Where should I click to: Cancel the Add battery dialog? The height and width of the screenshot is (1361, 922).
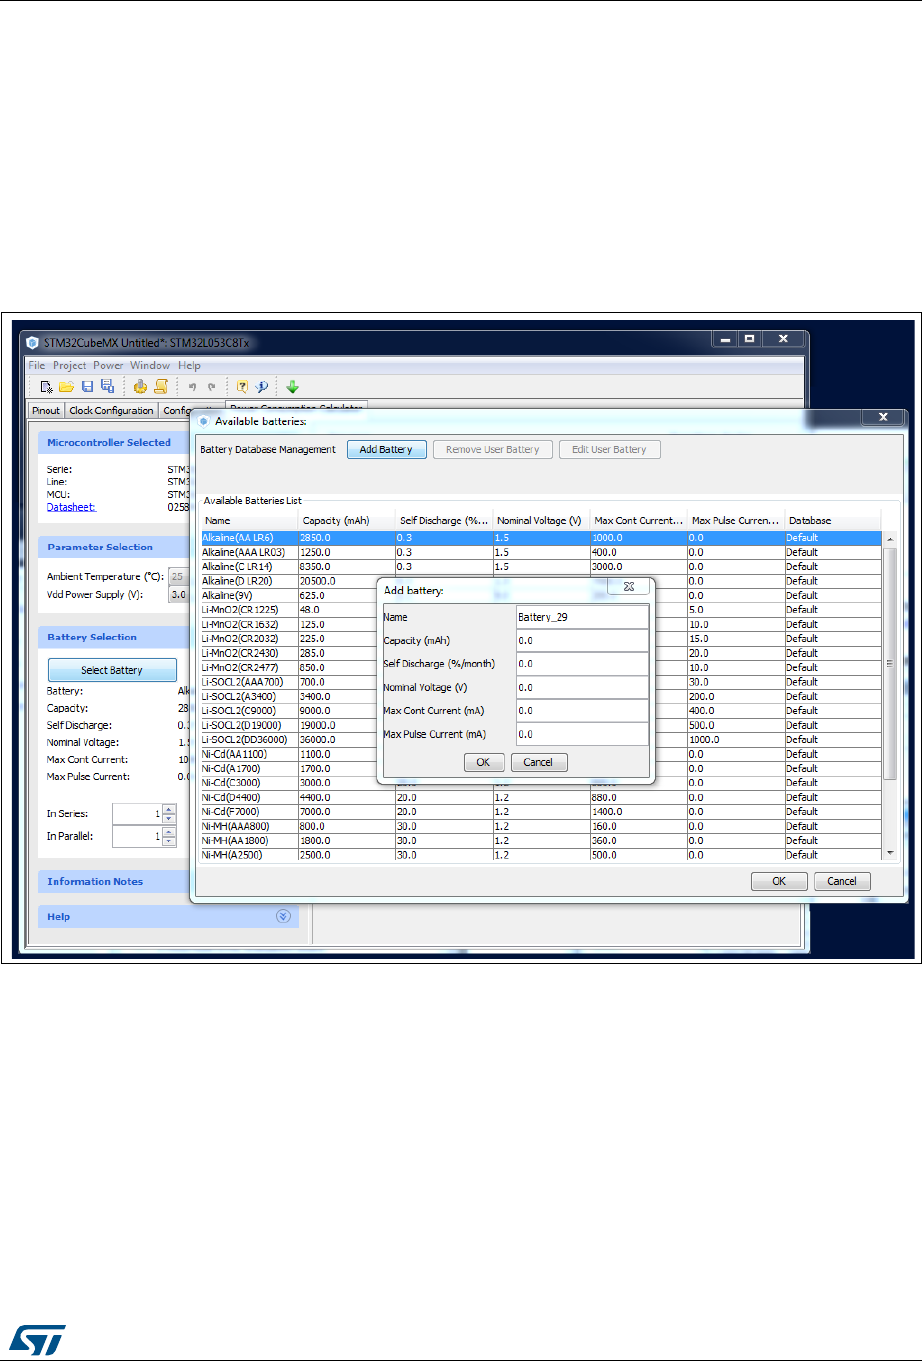point(538,762)
